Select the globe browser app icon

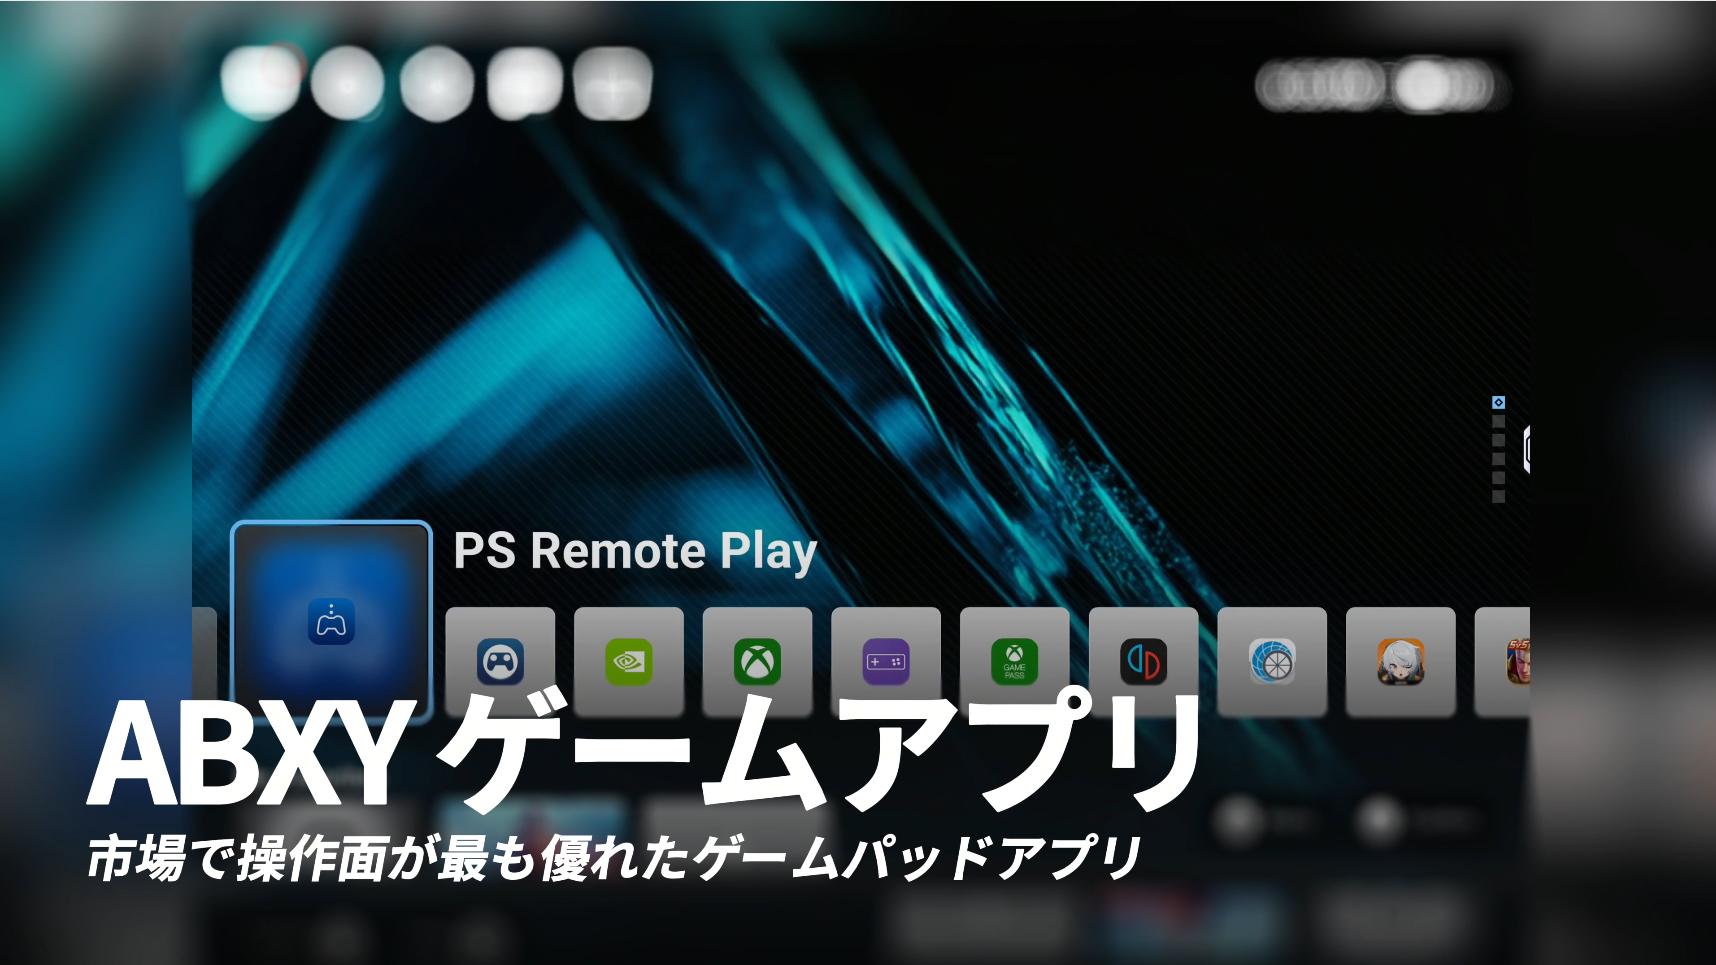pyautogui.click(x=1271, y=660)
